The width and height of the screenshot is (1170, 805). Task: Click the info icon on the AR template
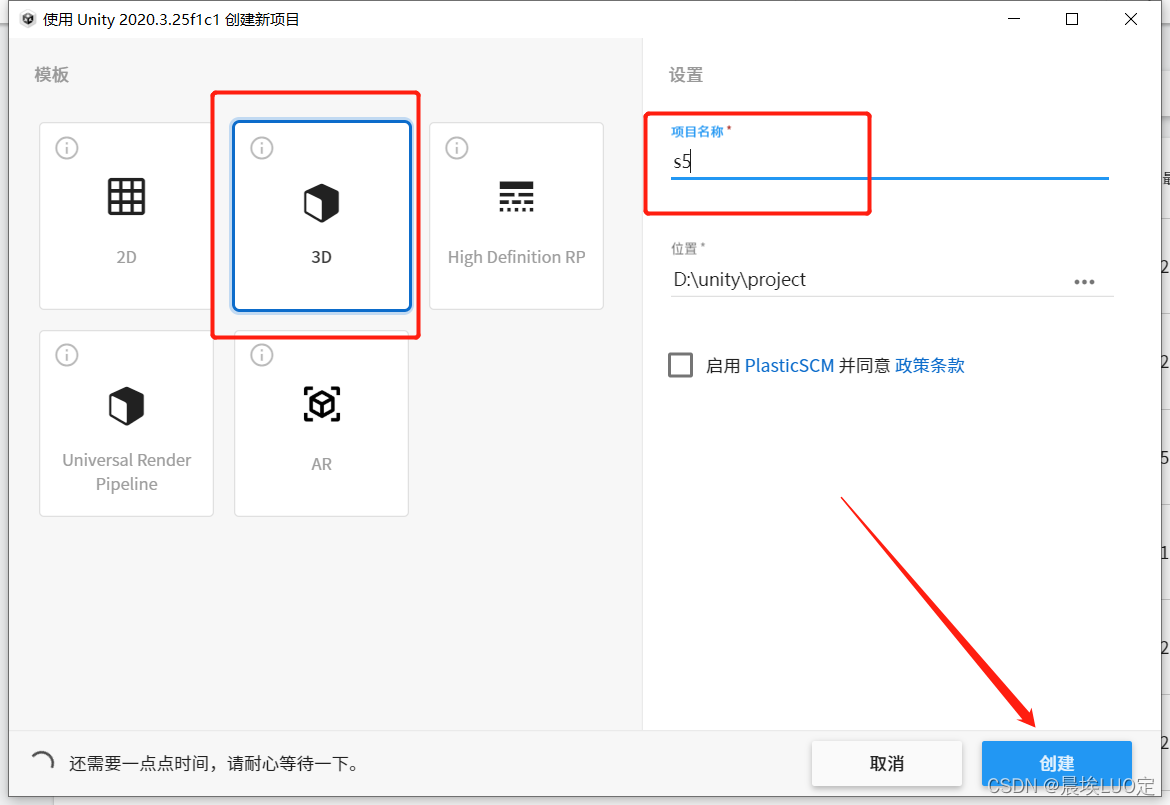pyautogui.click(x=261, y=354)
